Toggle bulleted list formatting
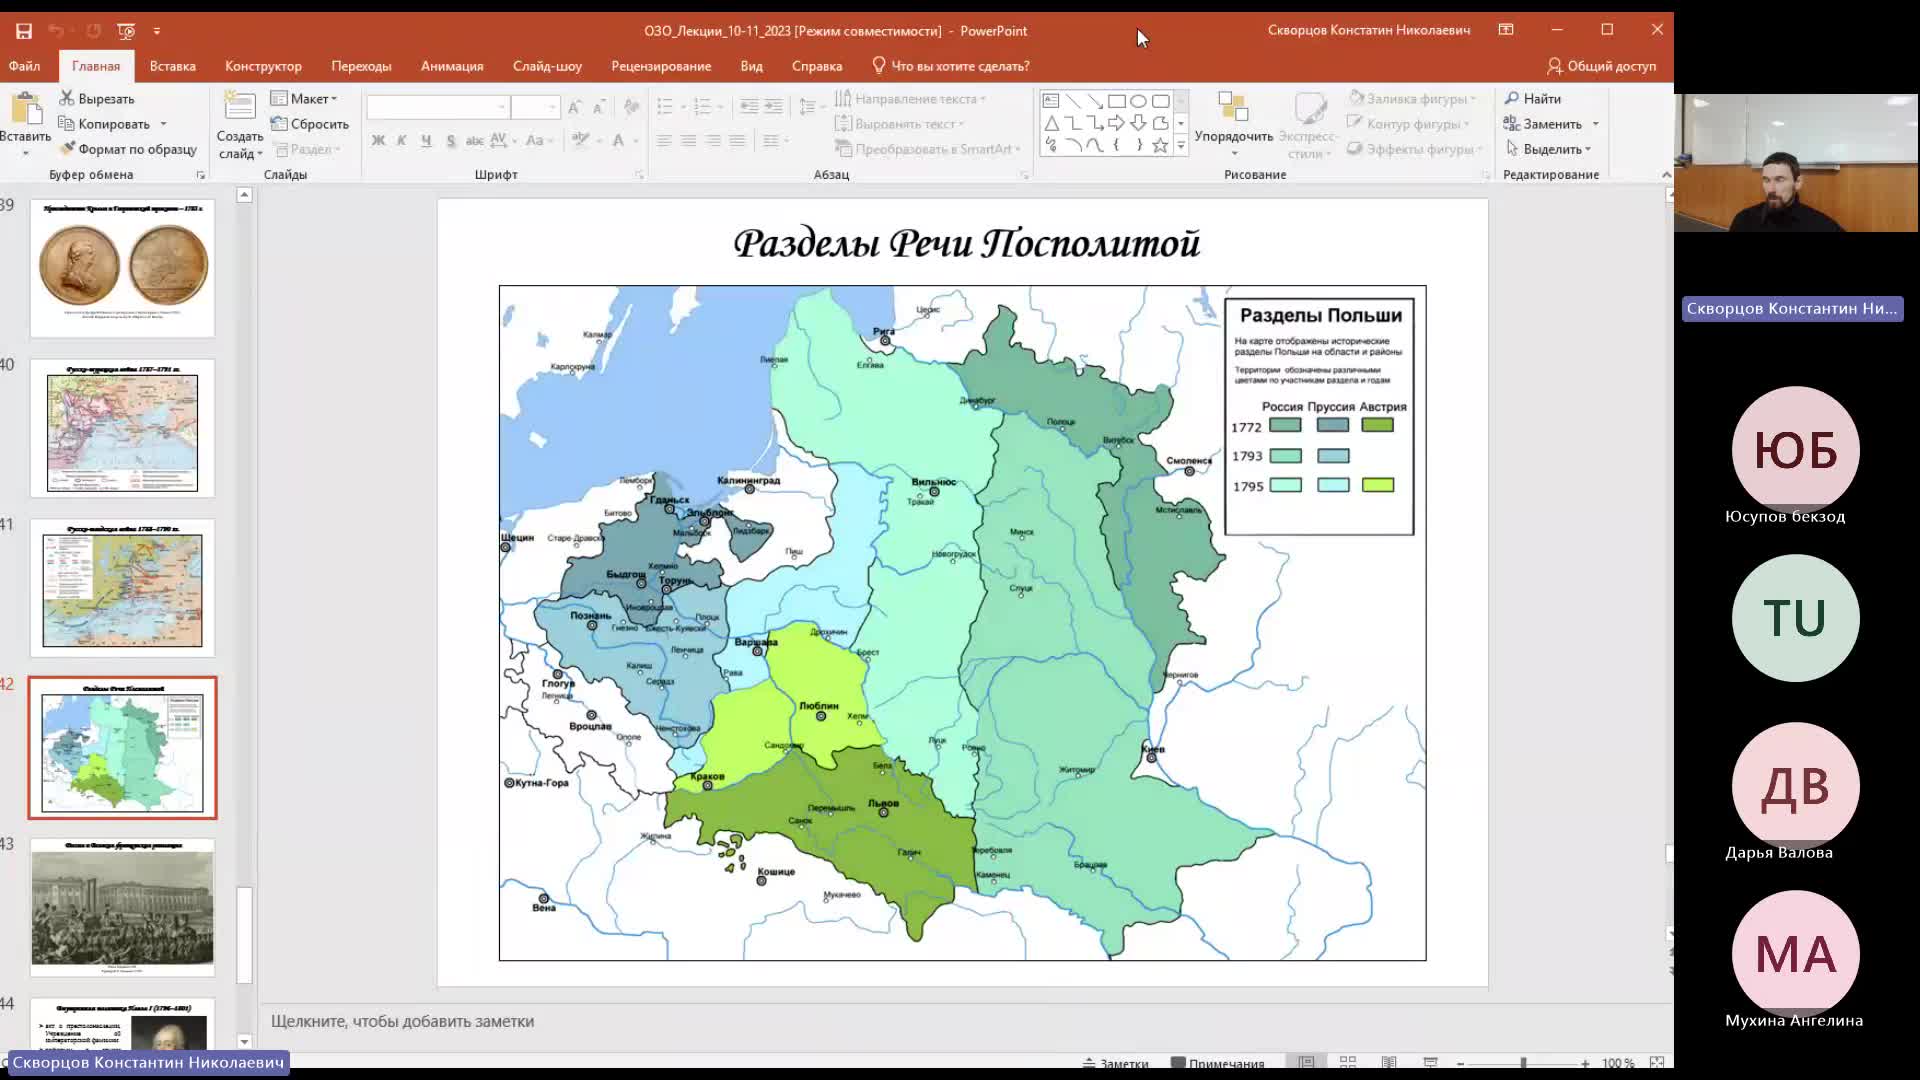Screen dimensions: 1920x1080 click(665, 106)
